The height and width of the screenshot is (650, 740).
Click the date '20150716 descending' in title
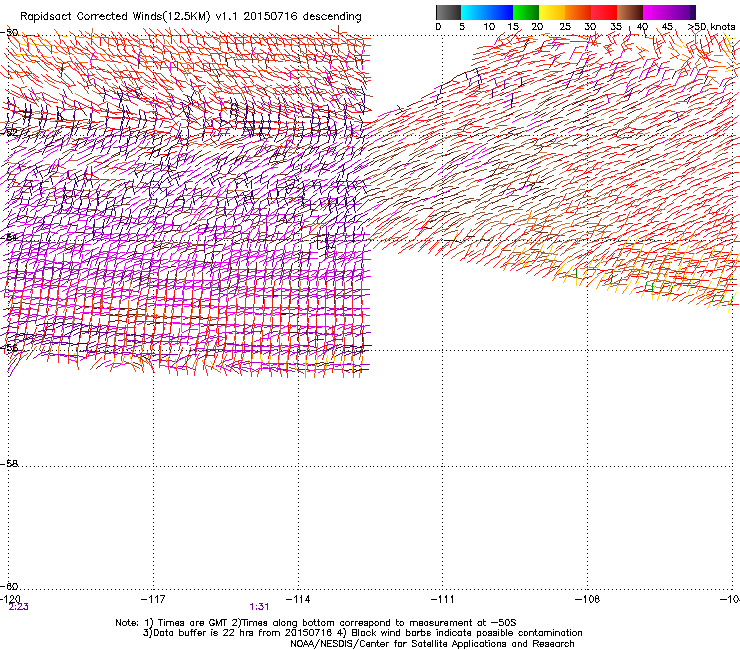pos(303,17)
